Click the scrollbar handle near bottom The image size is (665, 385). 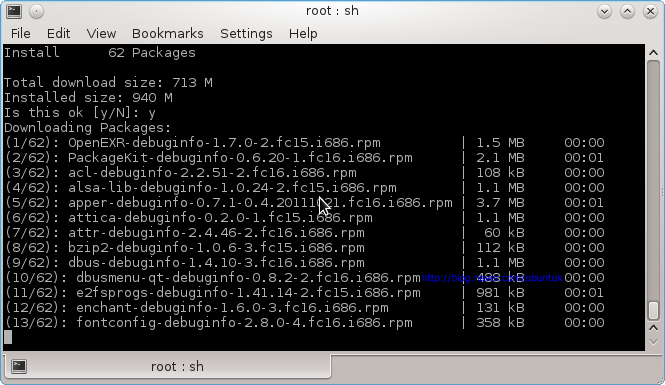654,311
